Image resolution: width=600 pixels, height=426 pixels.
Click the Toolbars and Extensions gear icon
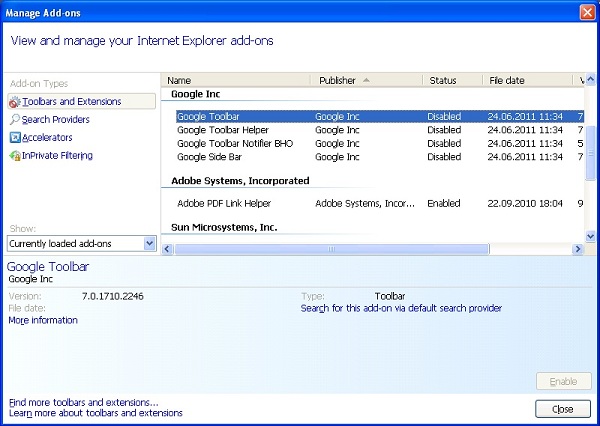(x=15, y=102)
